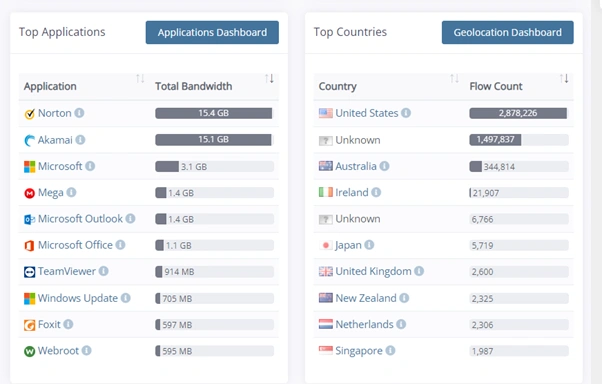Click the Foxit logo icon
The height and width of the screenshot is (384, 602).
pyautogui.click(x=30, y=325)
